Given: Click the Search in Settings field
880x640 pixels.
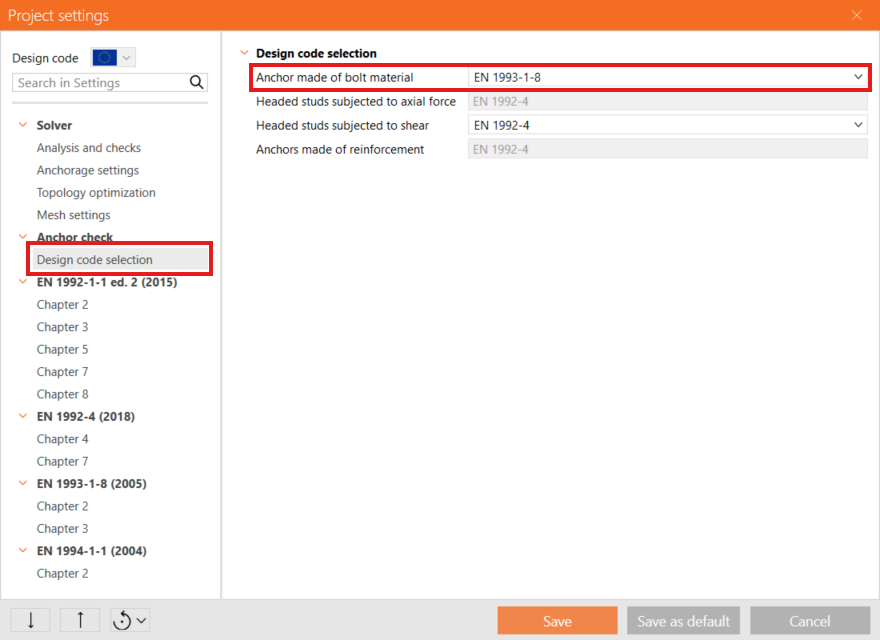Looking at the screenshot, I should pyautogui.click(x=100, y=83).
